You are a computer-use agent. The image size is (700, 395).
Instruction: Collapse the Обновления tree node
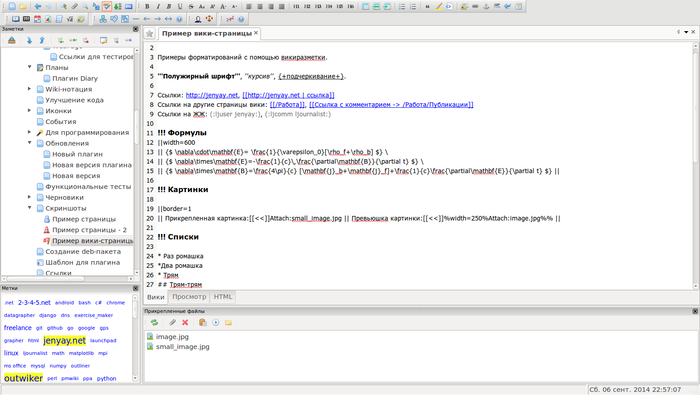coord(29,143)
